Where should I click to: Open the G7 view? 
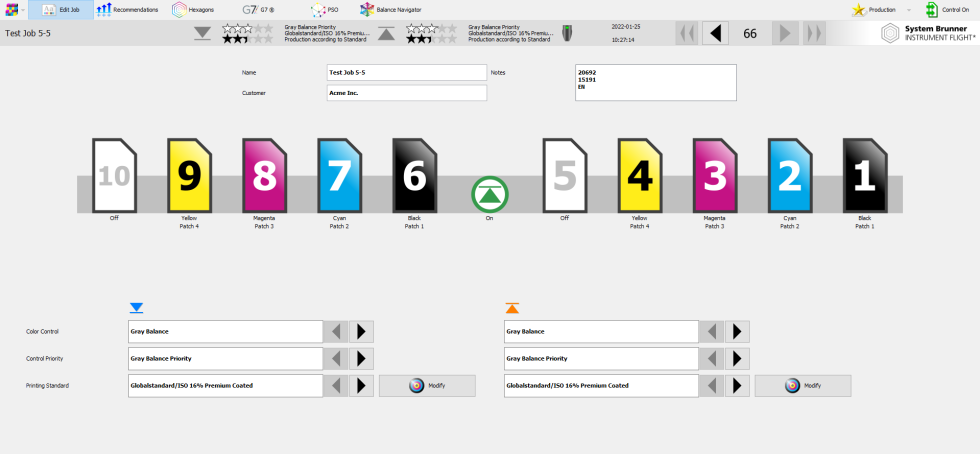click(x=261, y=10)
